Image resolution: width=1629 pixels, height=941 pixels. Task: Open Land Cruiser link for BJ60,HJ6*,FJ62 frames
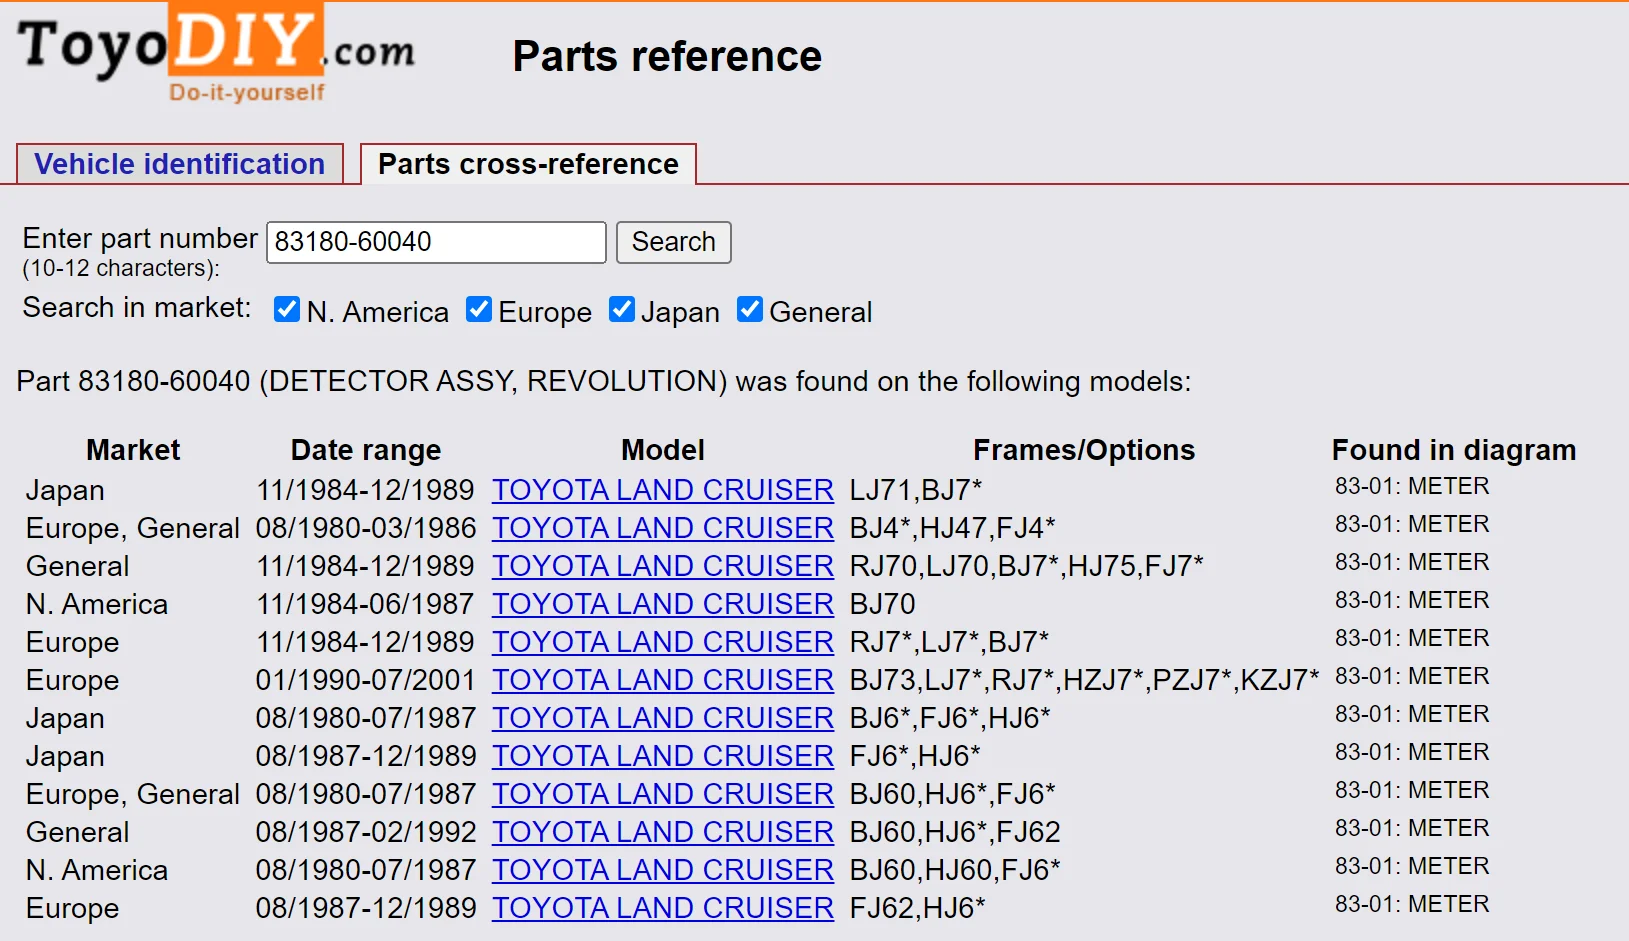click(662, 832)
